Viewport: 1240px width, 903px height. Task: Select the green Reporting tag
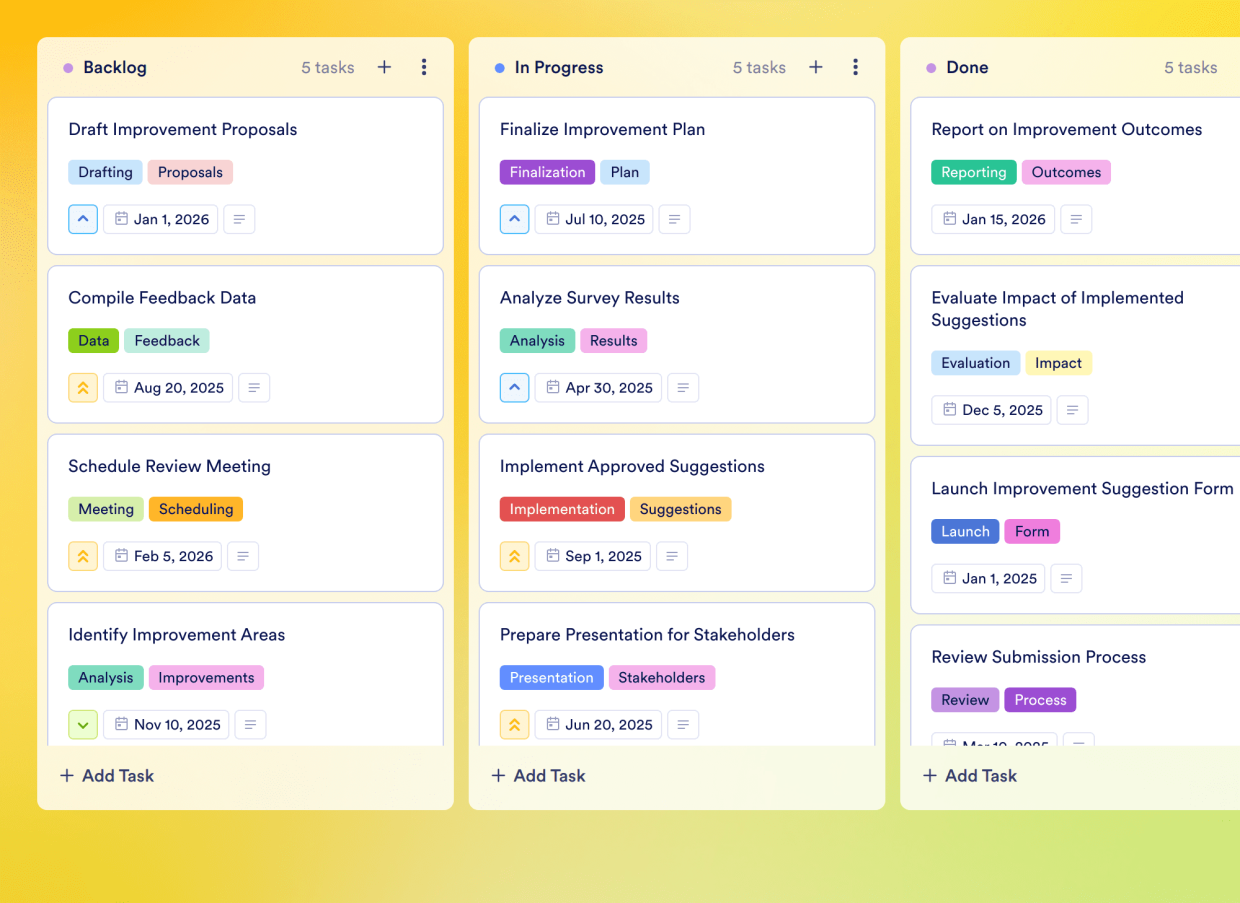point(973,172)
